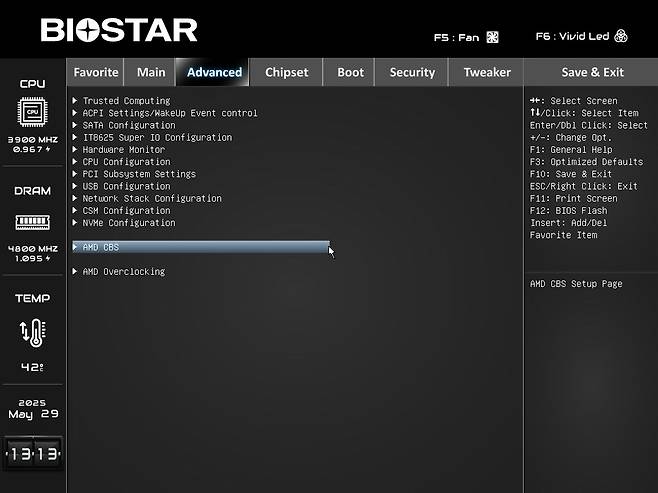This screenshot has width=658, height=493.
Task: Open the Vivid LED icon
Action: pos(621,36)
